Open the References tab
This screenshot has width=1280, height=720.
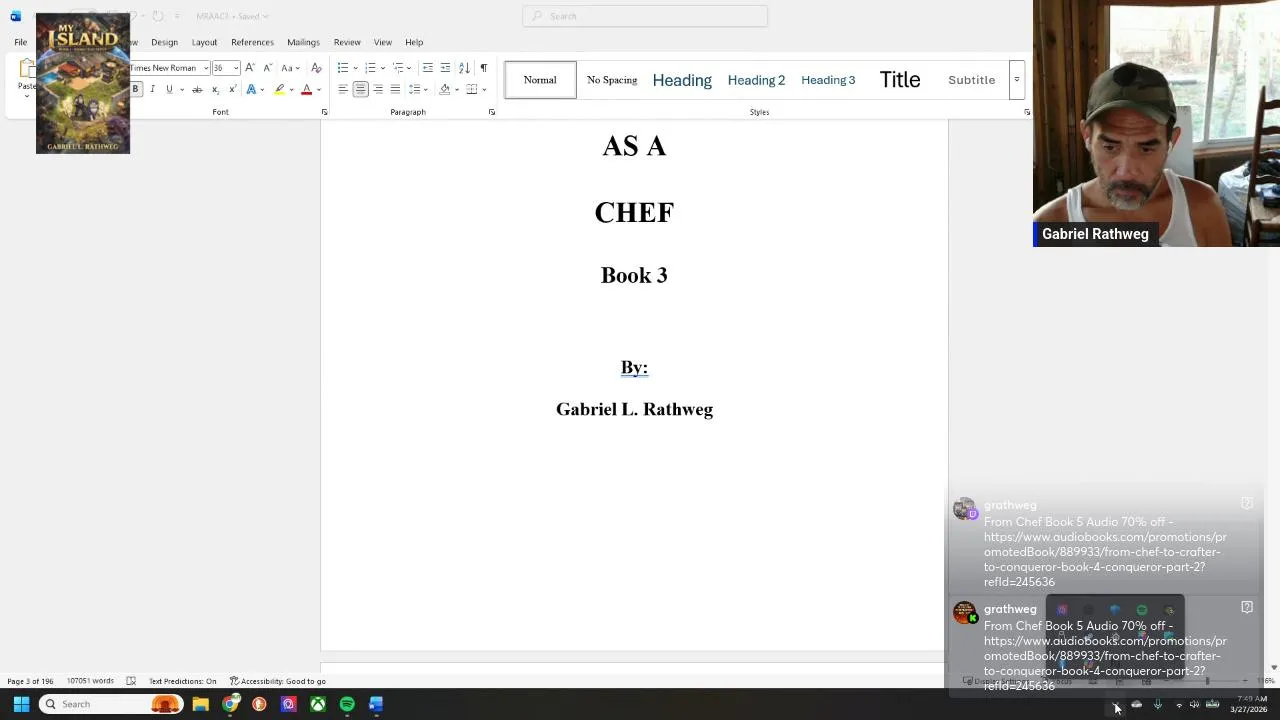(x=252, y=42)
